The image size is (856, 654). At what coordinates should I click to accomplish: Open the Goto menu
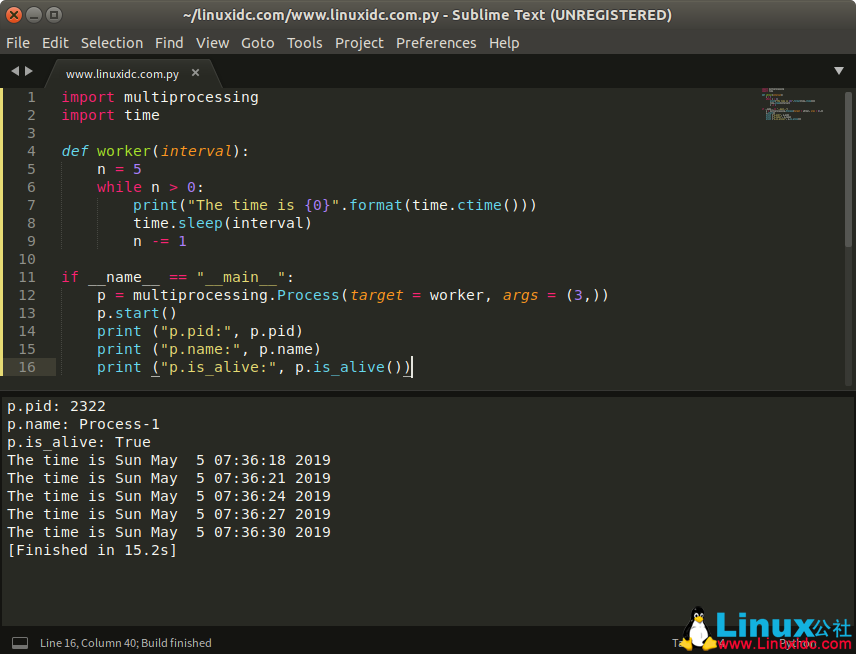pyautogui.click(x=258, y=43)
